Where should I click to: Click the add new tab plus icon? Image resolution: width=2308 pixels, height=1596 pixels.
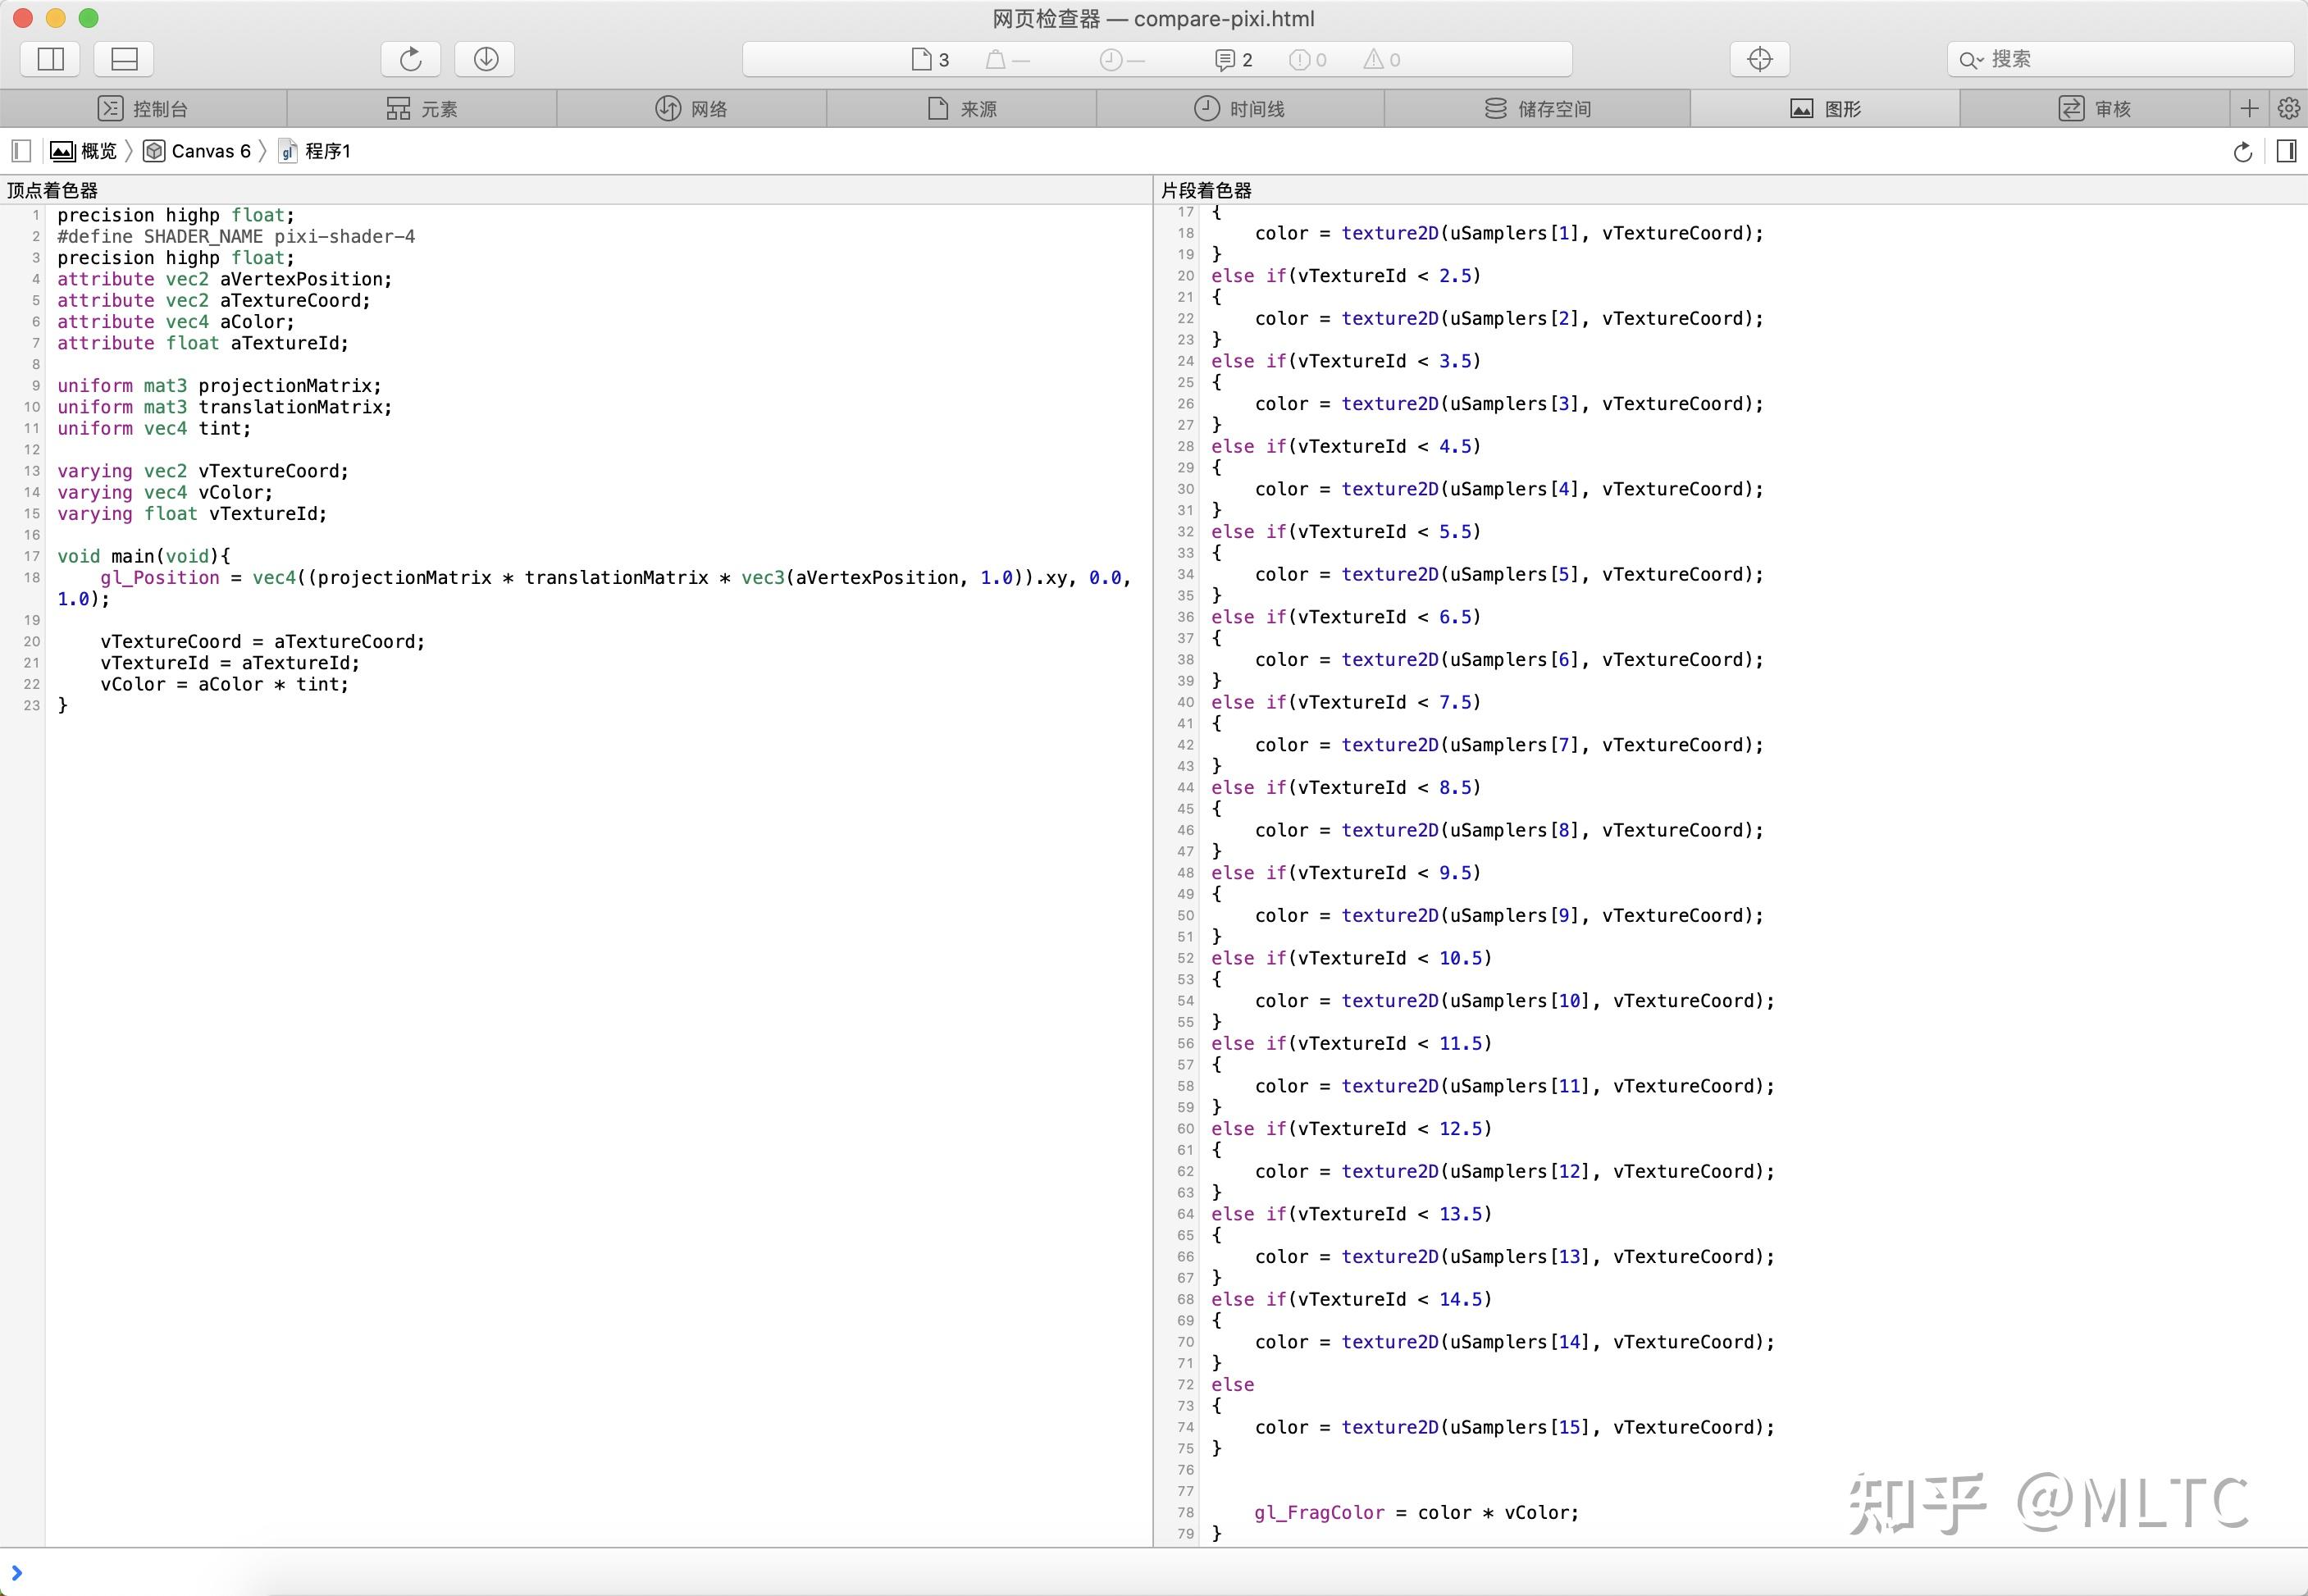tap(2249, 108)
